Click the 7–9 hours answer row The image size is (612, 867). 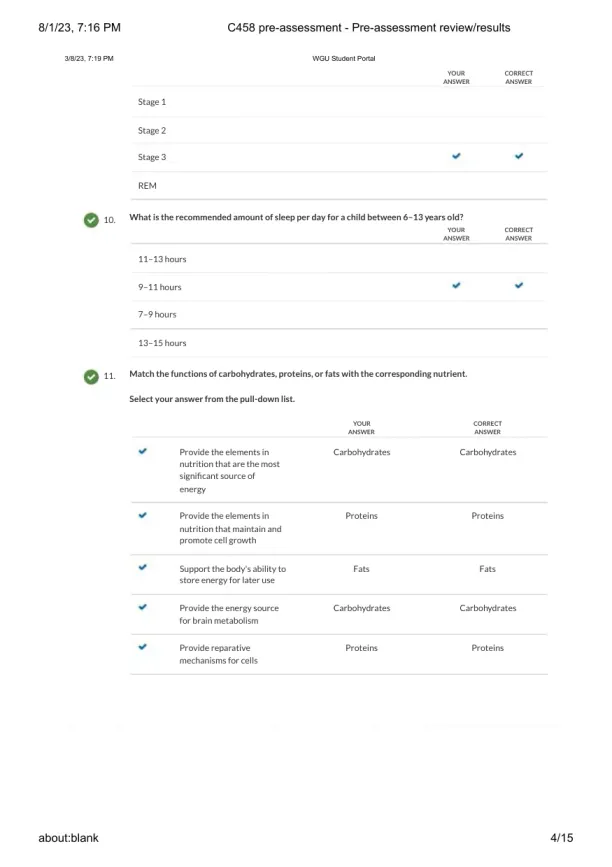click(x=157, y=315)
